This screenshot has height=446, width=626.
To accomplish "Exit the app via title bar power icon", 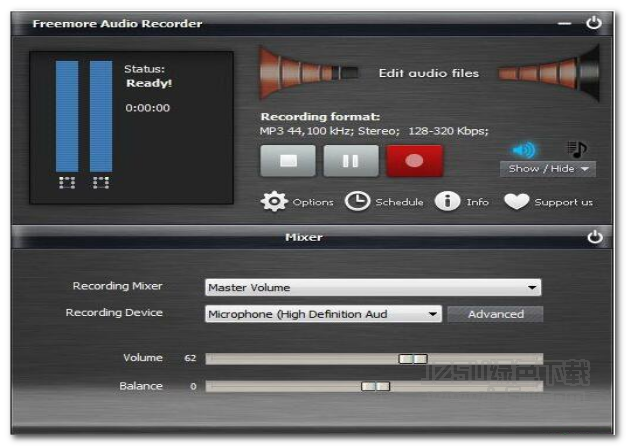I will point(594,23).
